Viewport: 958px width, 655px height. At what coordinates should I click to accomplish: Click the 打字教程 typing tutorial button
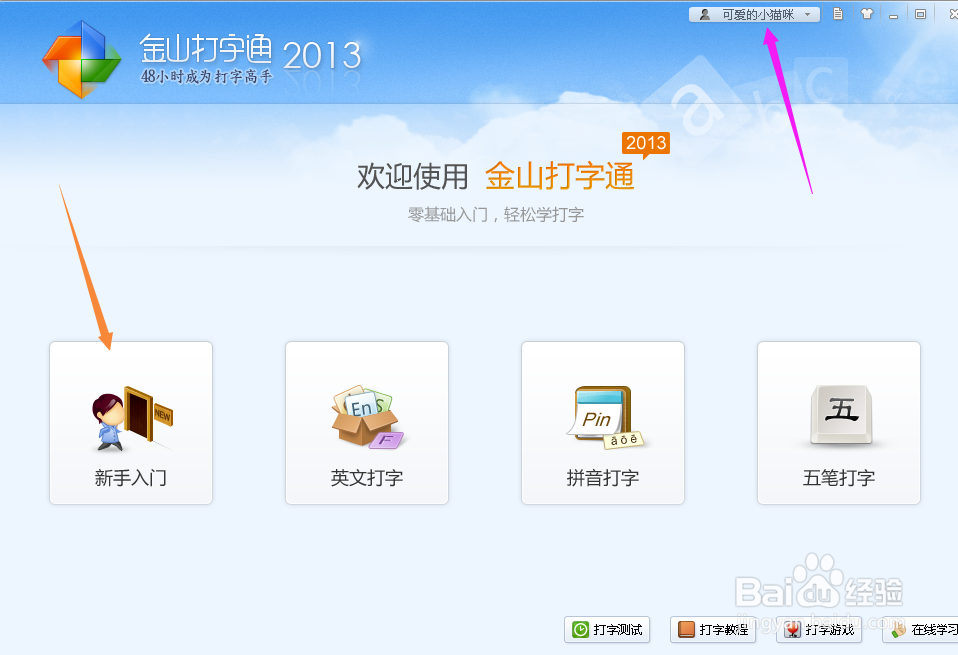point(713,629)
